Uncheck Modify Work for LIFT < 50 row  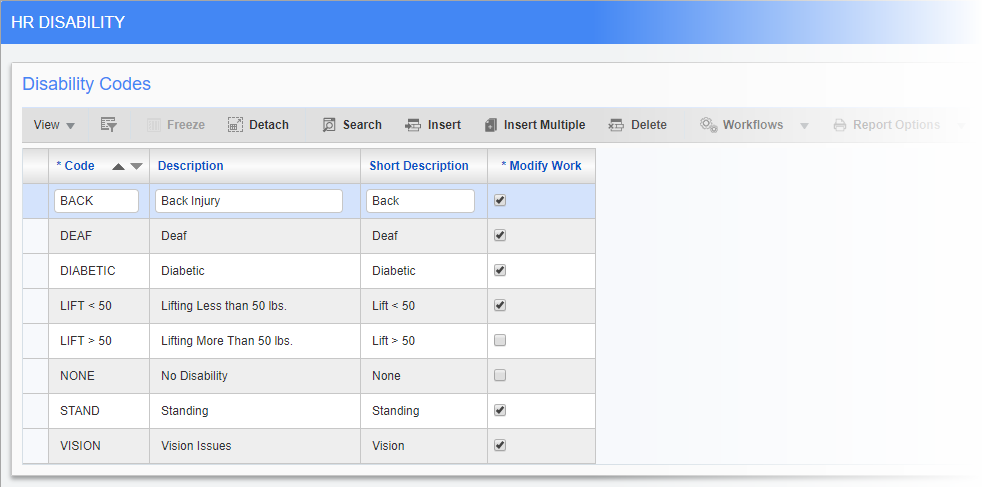coord(500,306)
